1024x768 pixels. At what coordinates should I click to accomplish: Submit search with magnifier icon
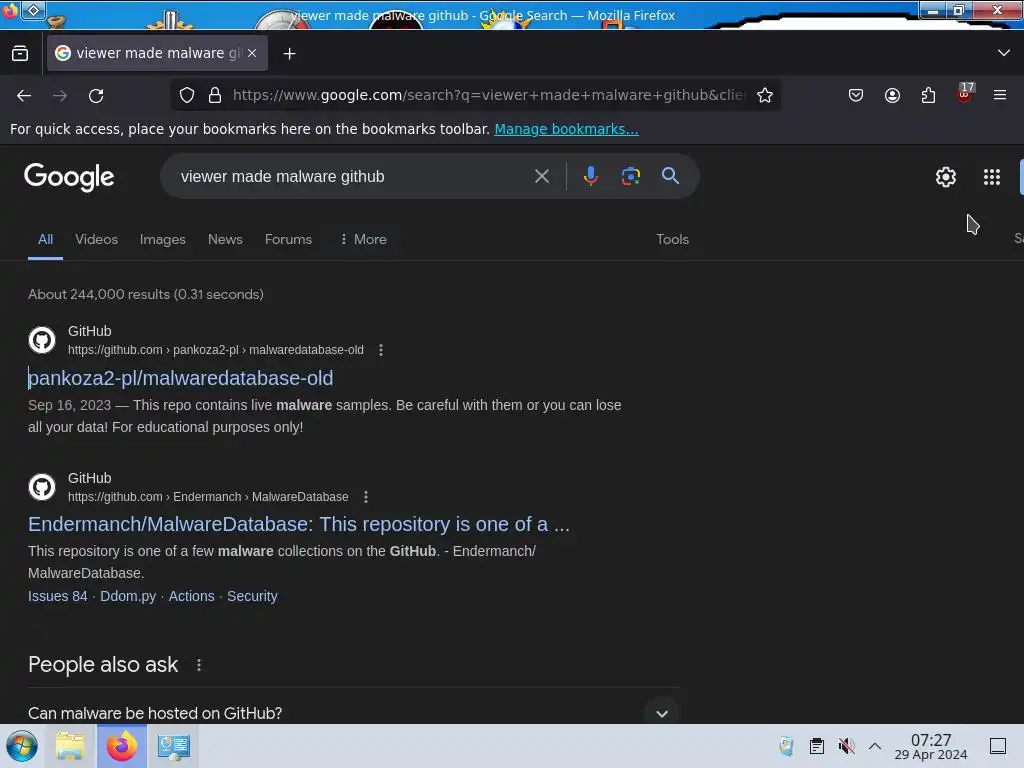670,176
